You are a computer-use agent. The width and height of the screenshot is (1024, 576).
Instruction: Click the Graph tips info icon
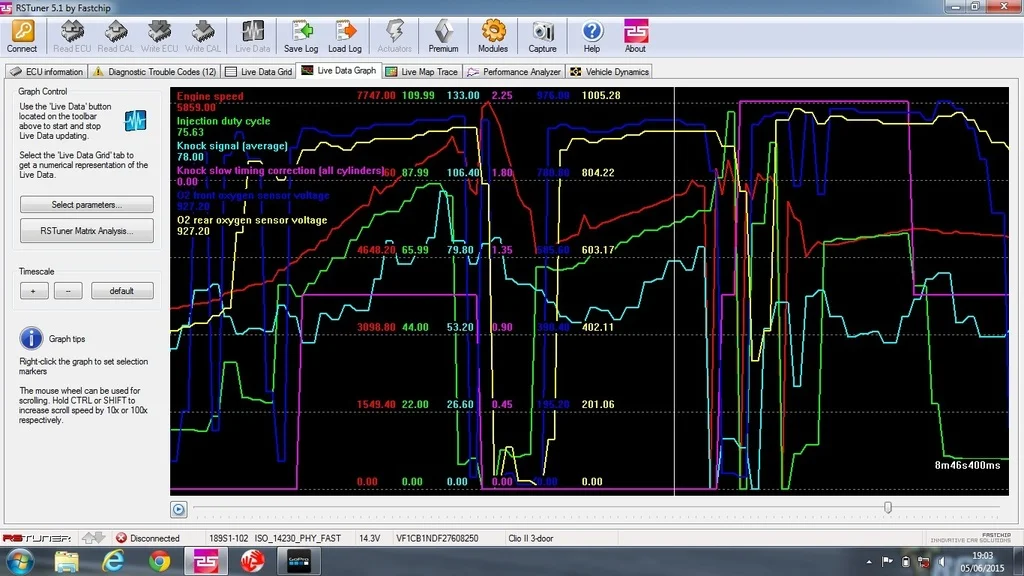(31, 338)
